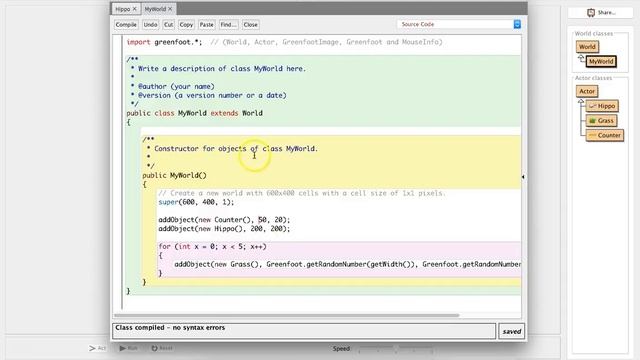Click the Grass class thumbnail icon
The height and width of the screenshot is (360, 640).
(x=593, y=121)
